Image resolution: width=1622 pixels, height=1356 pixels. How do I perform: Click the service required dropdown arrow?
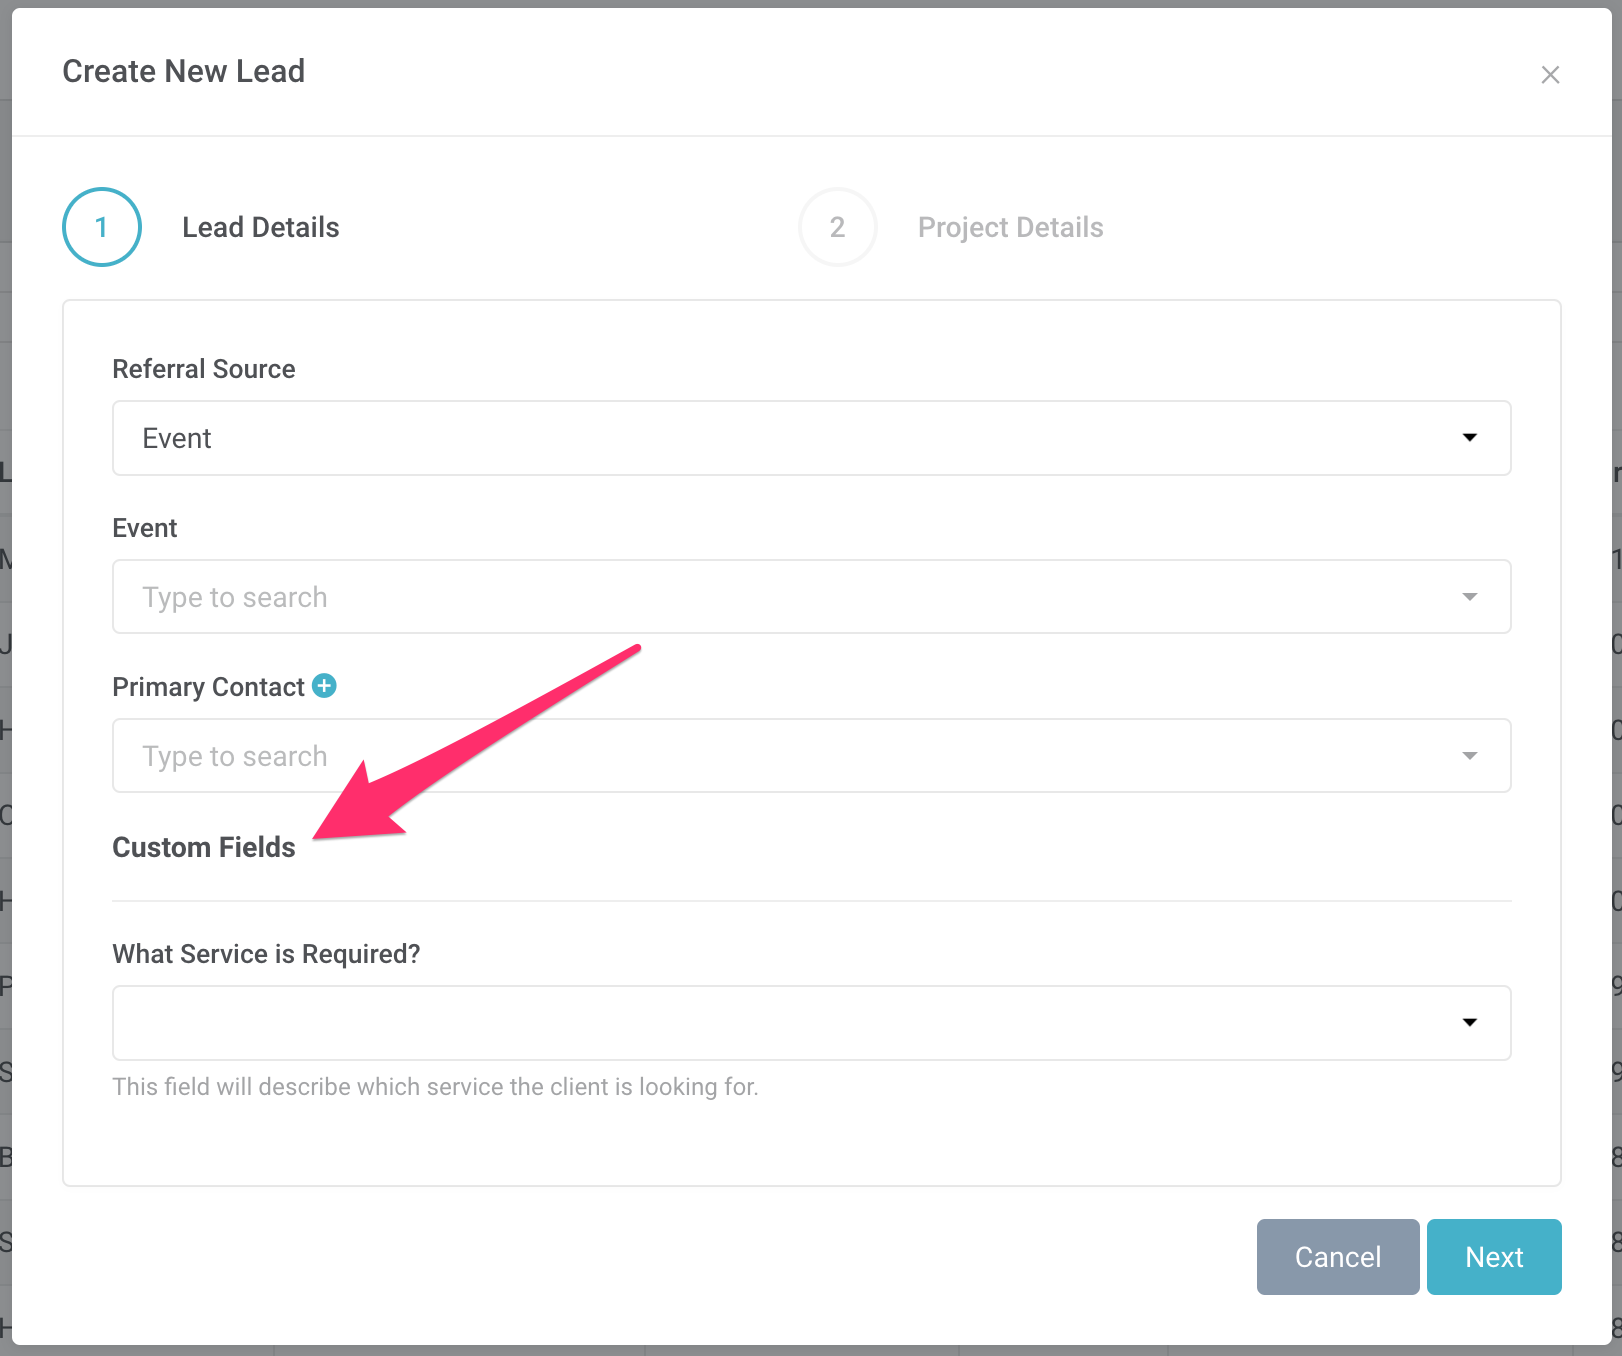point(1469,1022)
